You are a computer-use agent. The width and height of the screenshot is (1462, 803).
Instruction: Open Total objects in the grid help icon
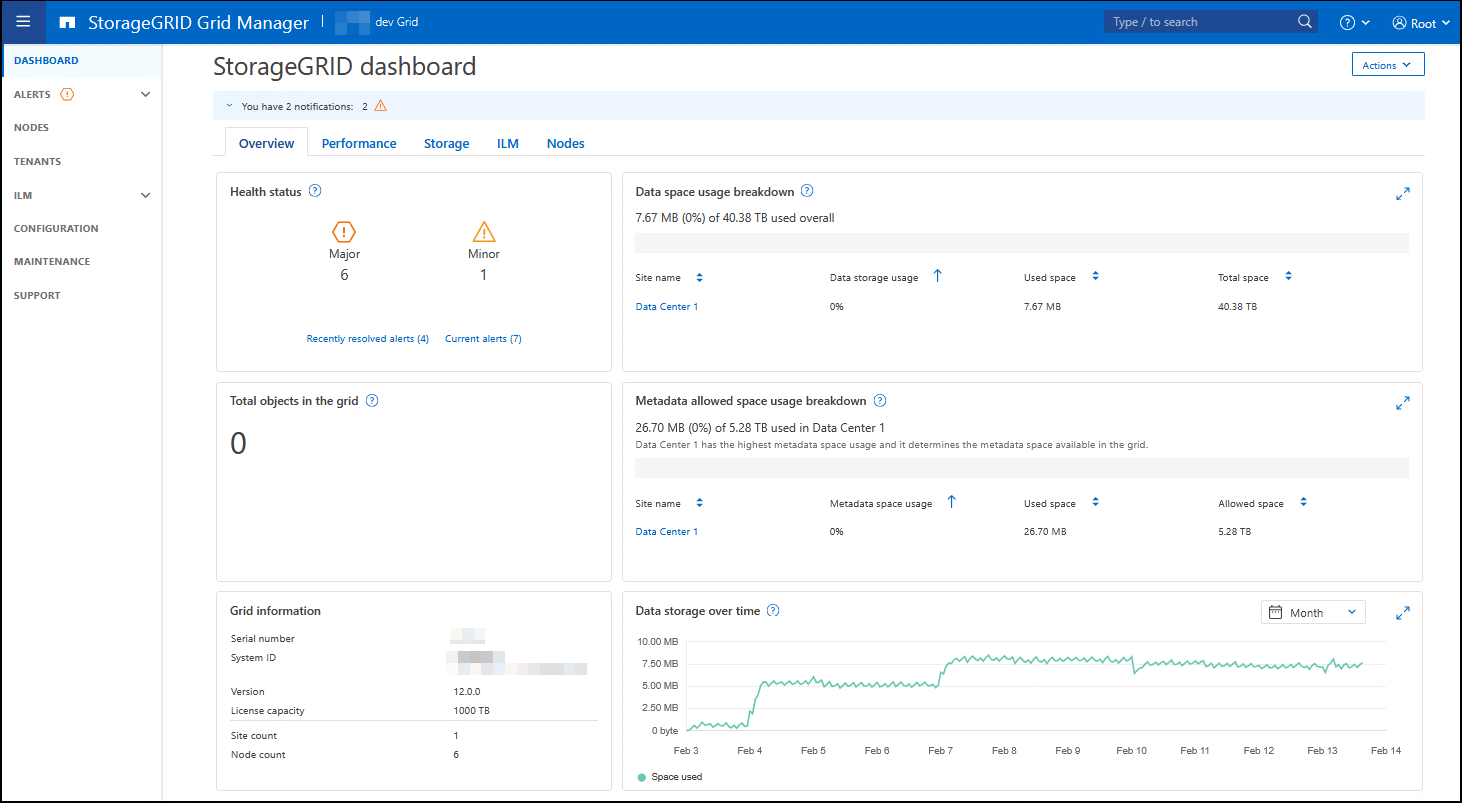[x=372, y=401]
